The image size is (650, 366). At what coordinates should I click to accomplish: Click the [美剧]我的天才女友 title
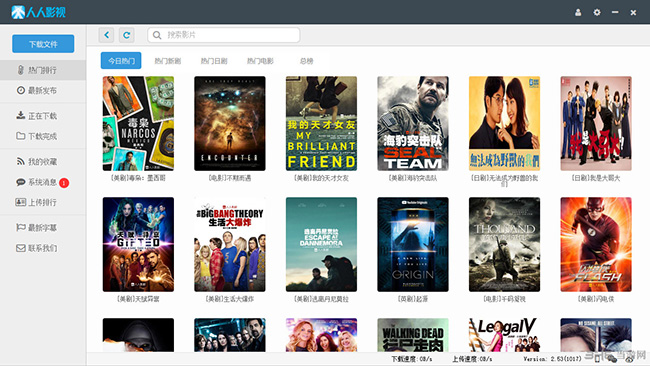[x=321, y=178]
